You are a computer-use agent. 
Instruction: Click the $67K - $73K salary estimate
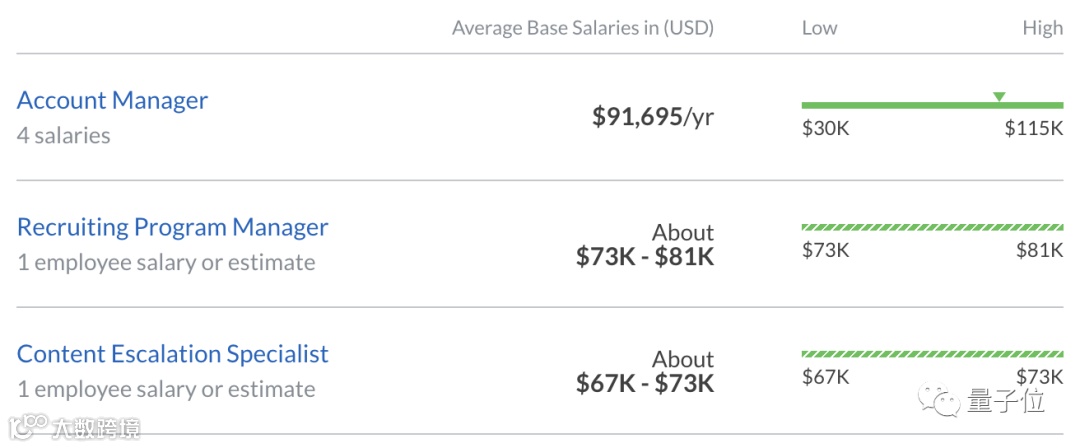[645, 383]
